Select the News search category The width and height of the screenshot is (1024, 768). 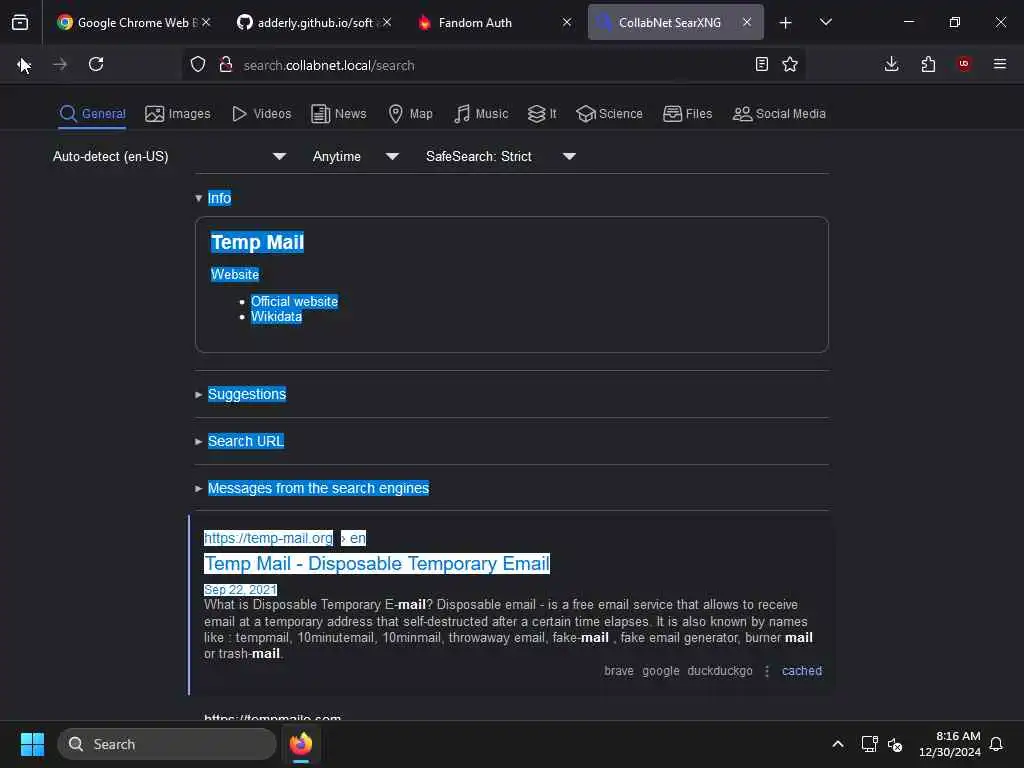coord(339,114)
